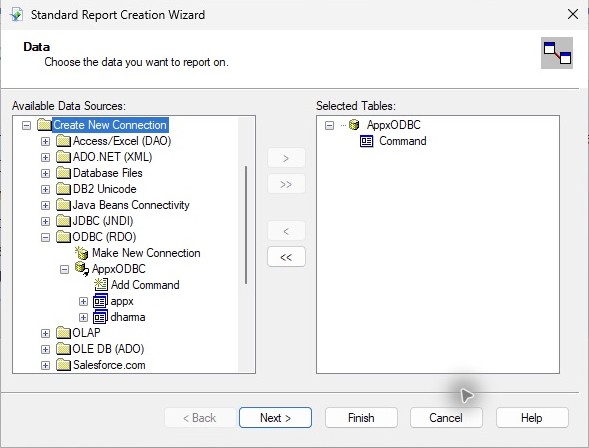This screenshot has height=448, width=589.
Task: Select the Access/Excel (DAO) label
Action: 122,141
